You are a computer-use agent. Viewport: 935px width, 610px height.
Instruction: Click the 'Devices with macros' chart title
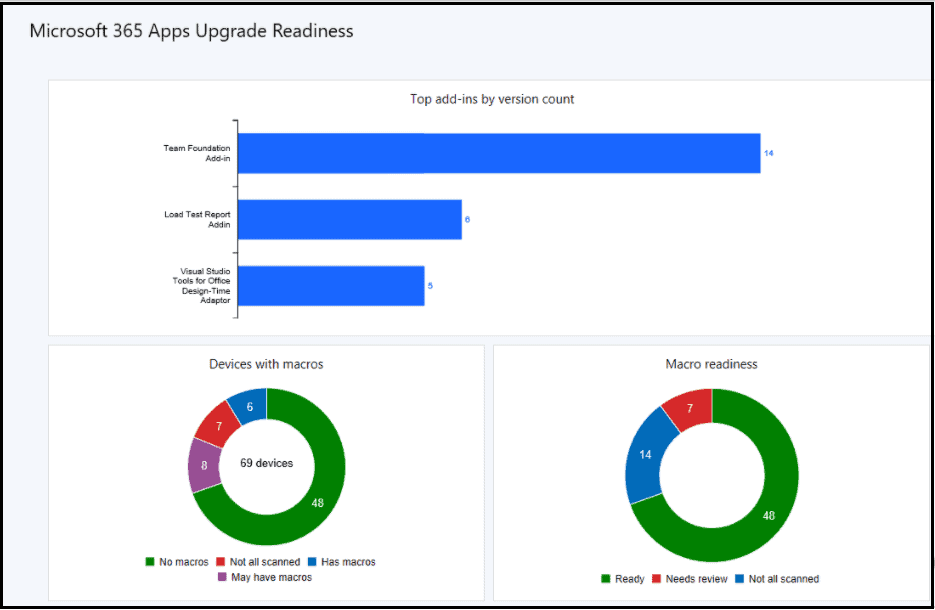tap(266, 364)
